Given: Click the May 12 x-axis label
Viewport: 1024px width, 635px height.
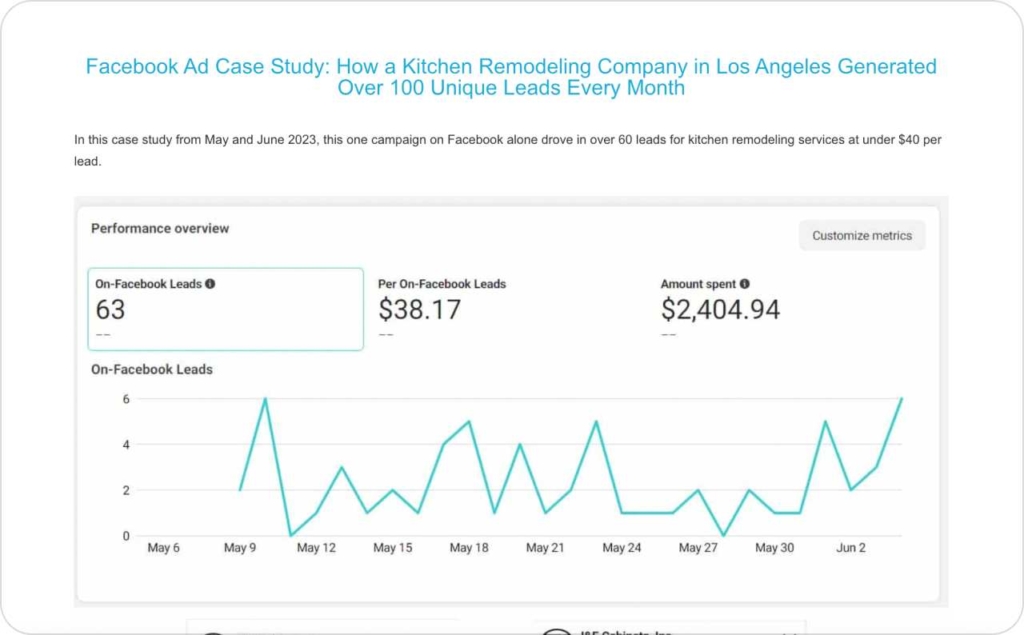Looking at the screenshot, I should pyautogui.click(x=316, y=548).
